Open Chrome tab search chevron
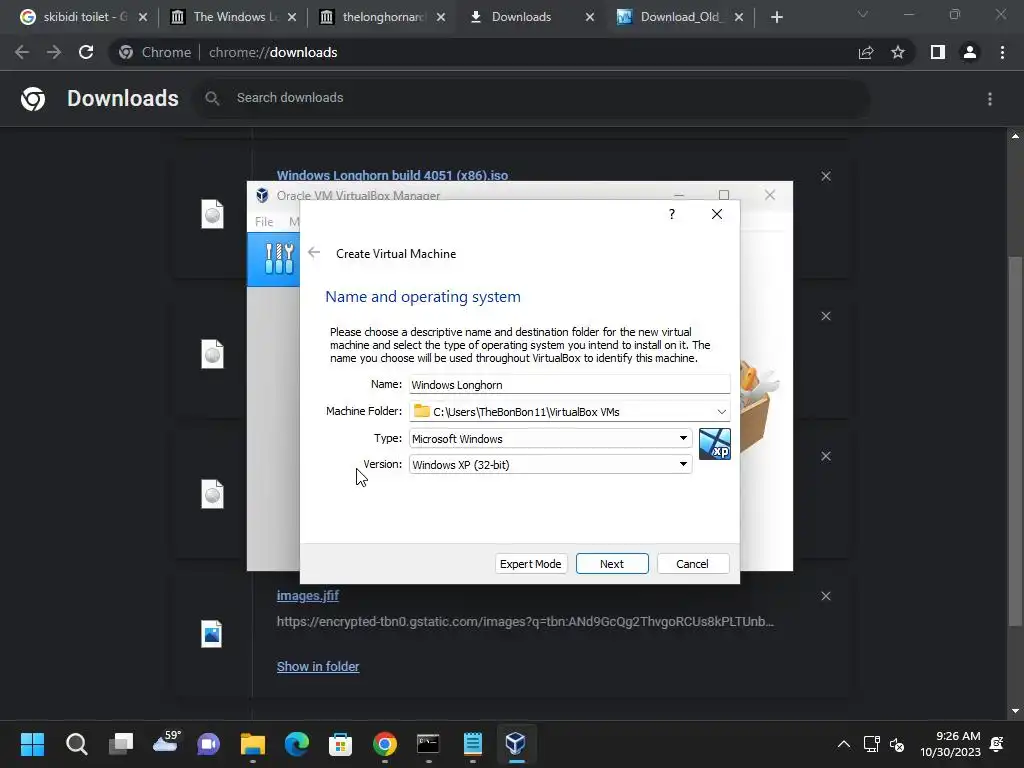 pos(863,15)
